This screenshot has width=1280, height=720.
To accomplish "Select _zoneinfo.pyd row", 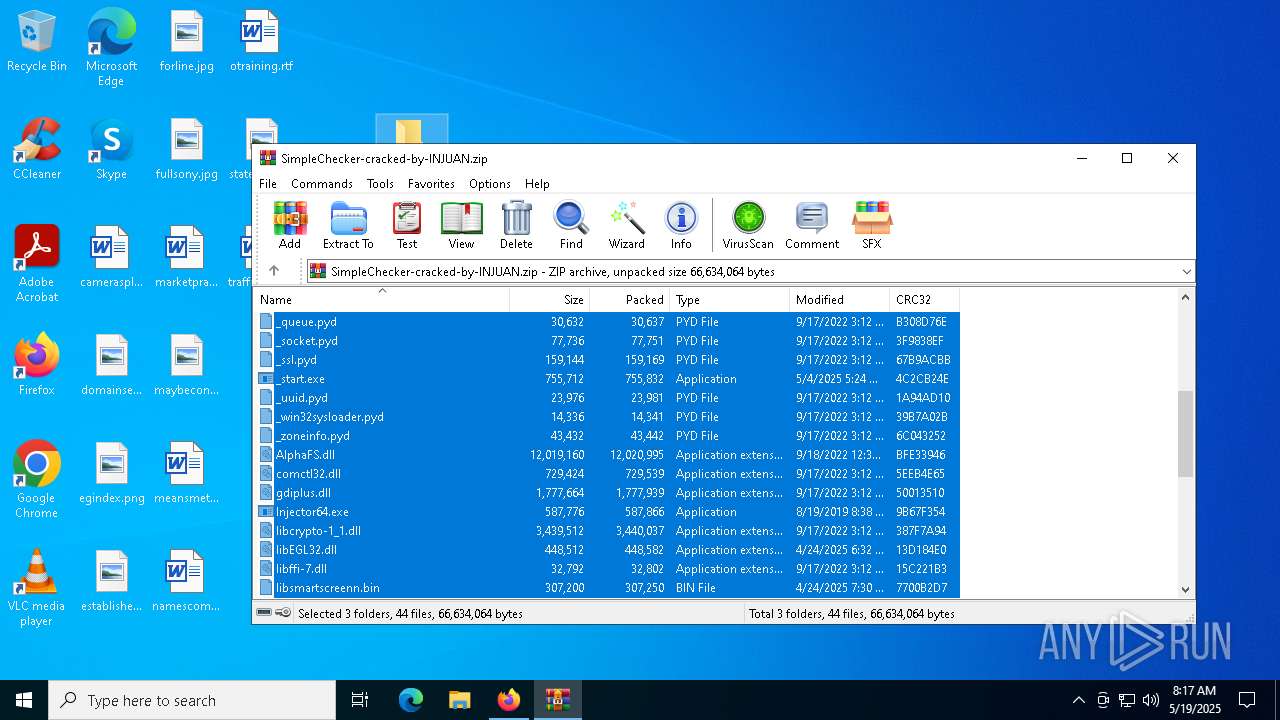I will pos(607,436).
